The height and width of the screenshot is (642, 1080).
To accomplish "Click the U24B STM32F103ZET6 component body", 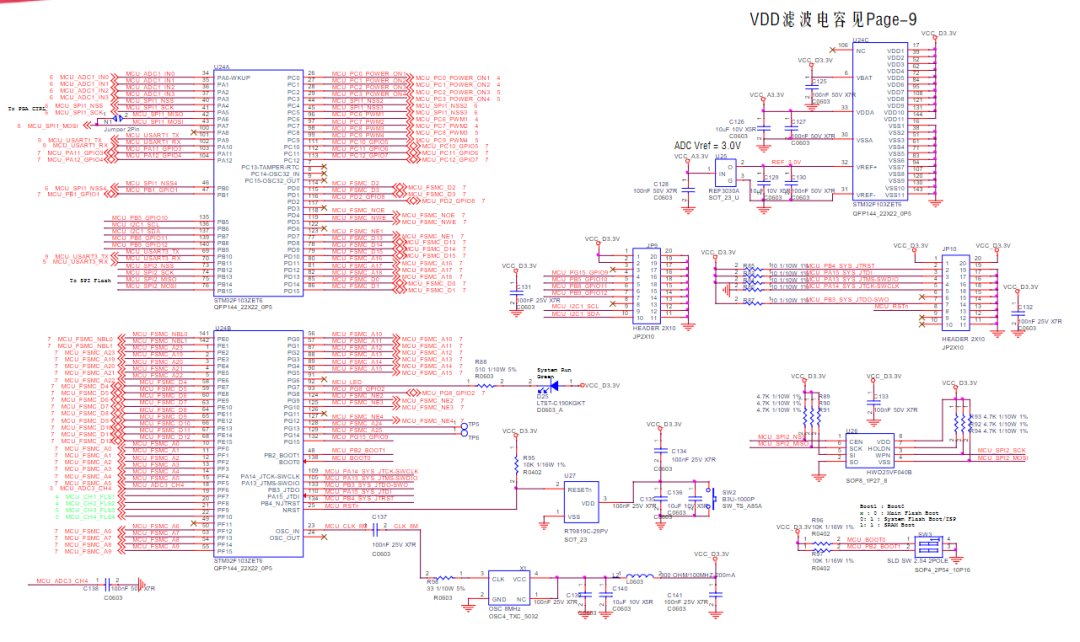I will [258, 444].
